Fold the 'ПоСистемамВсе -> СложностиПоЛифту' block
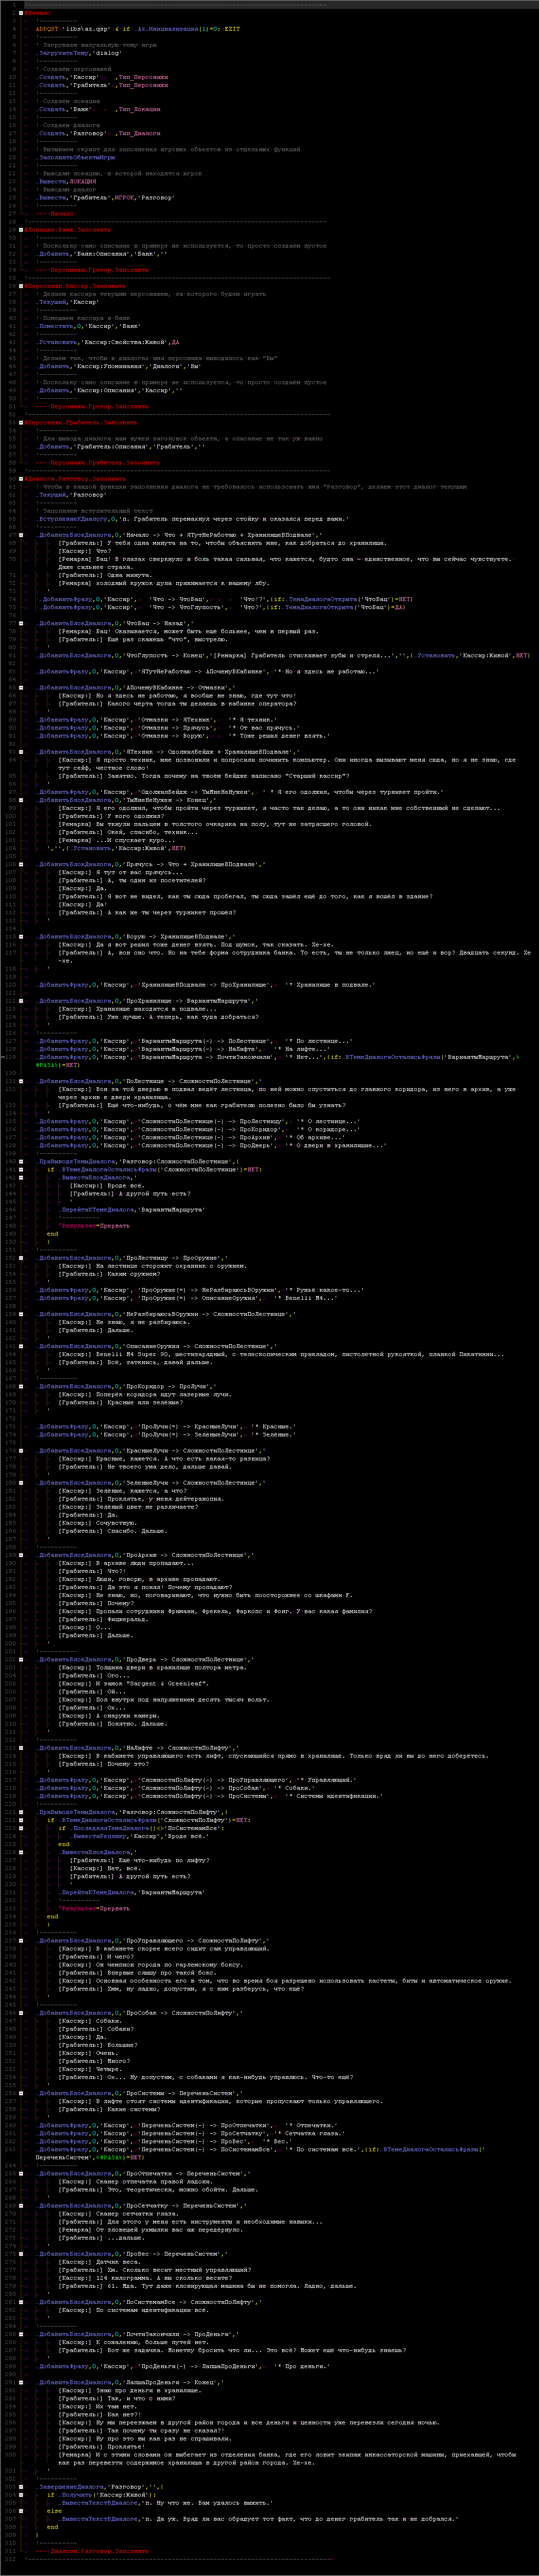The width and height of the screenshot is (539, 2576). click(20, 2301)
